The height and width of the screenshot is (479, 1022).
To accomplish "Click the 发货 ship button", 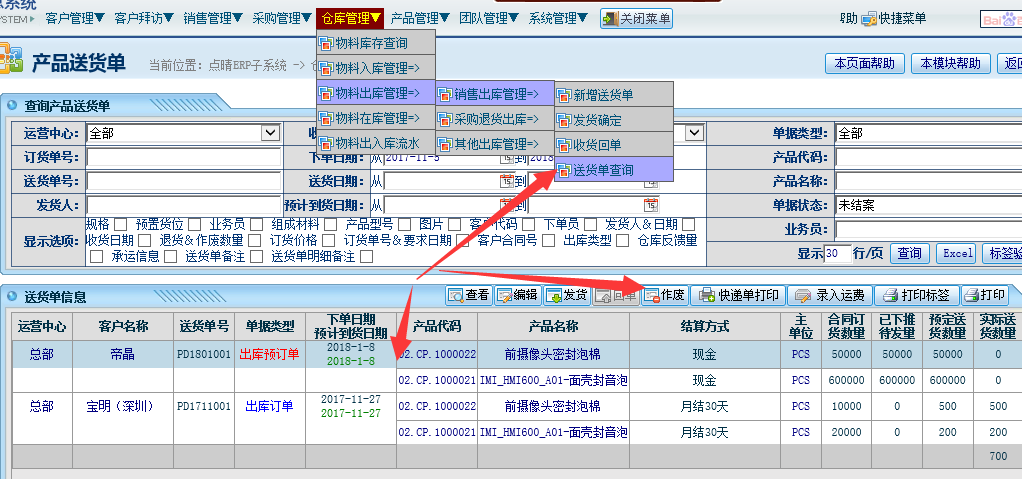I will (x=566, y=296).
